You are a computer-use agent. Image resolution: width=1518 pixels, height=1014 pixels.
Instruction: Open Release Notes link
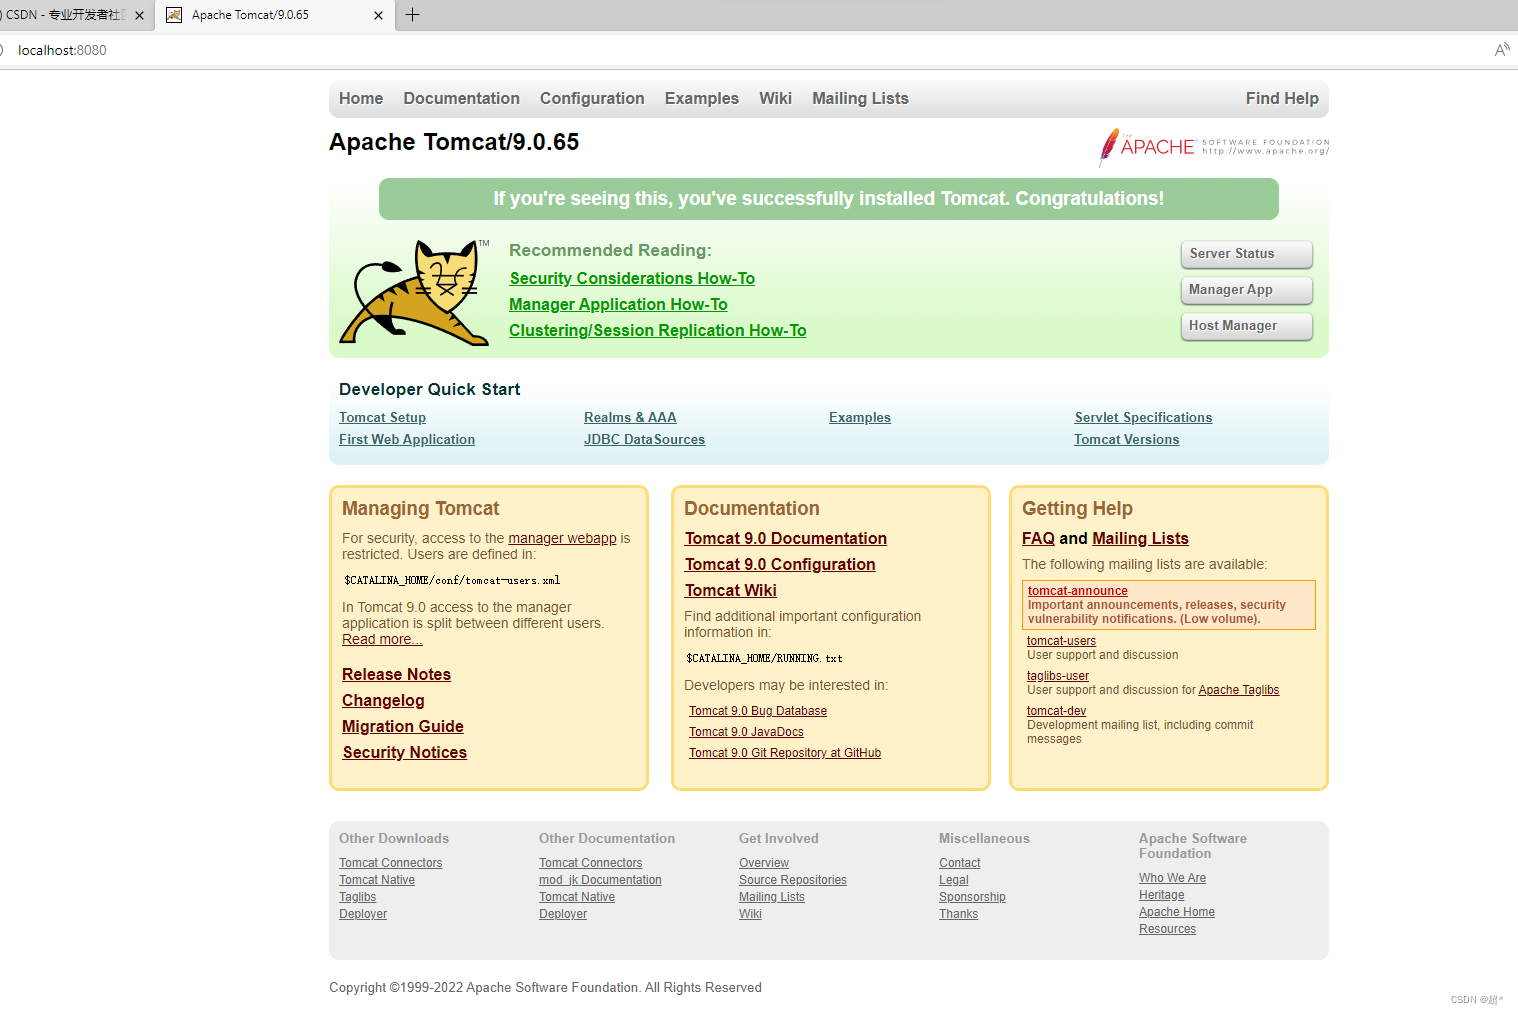(x=396, y=674)
